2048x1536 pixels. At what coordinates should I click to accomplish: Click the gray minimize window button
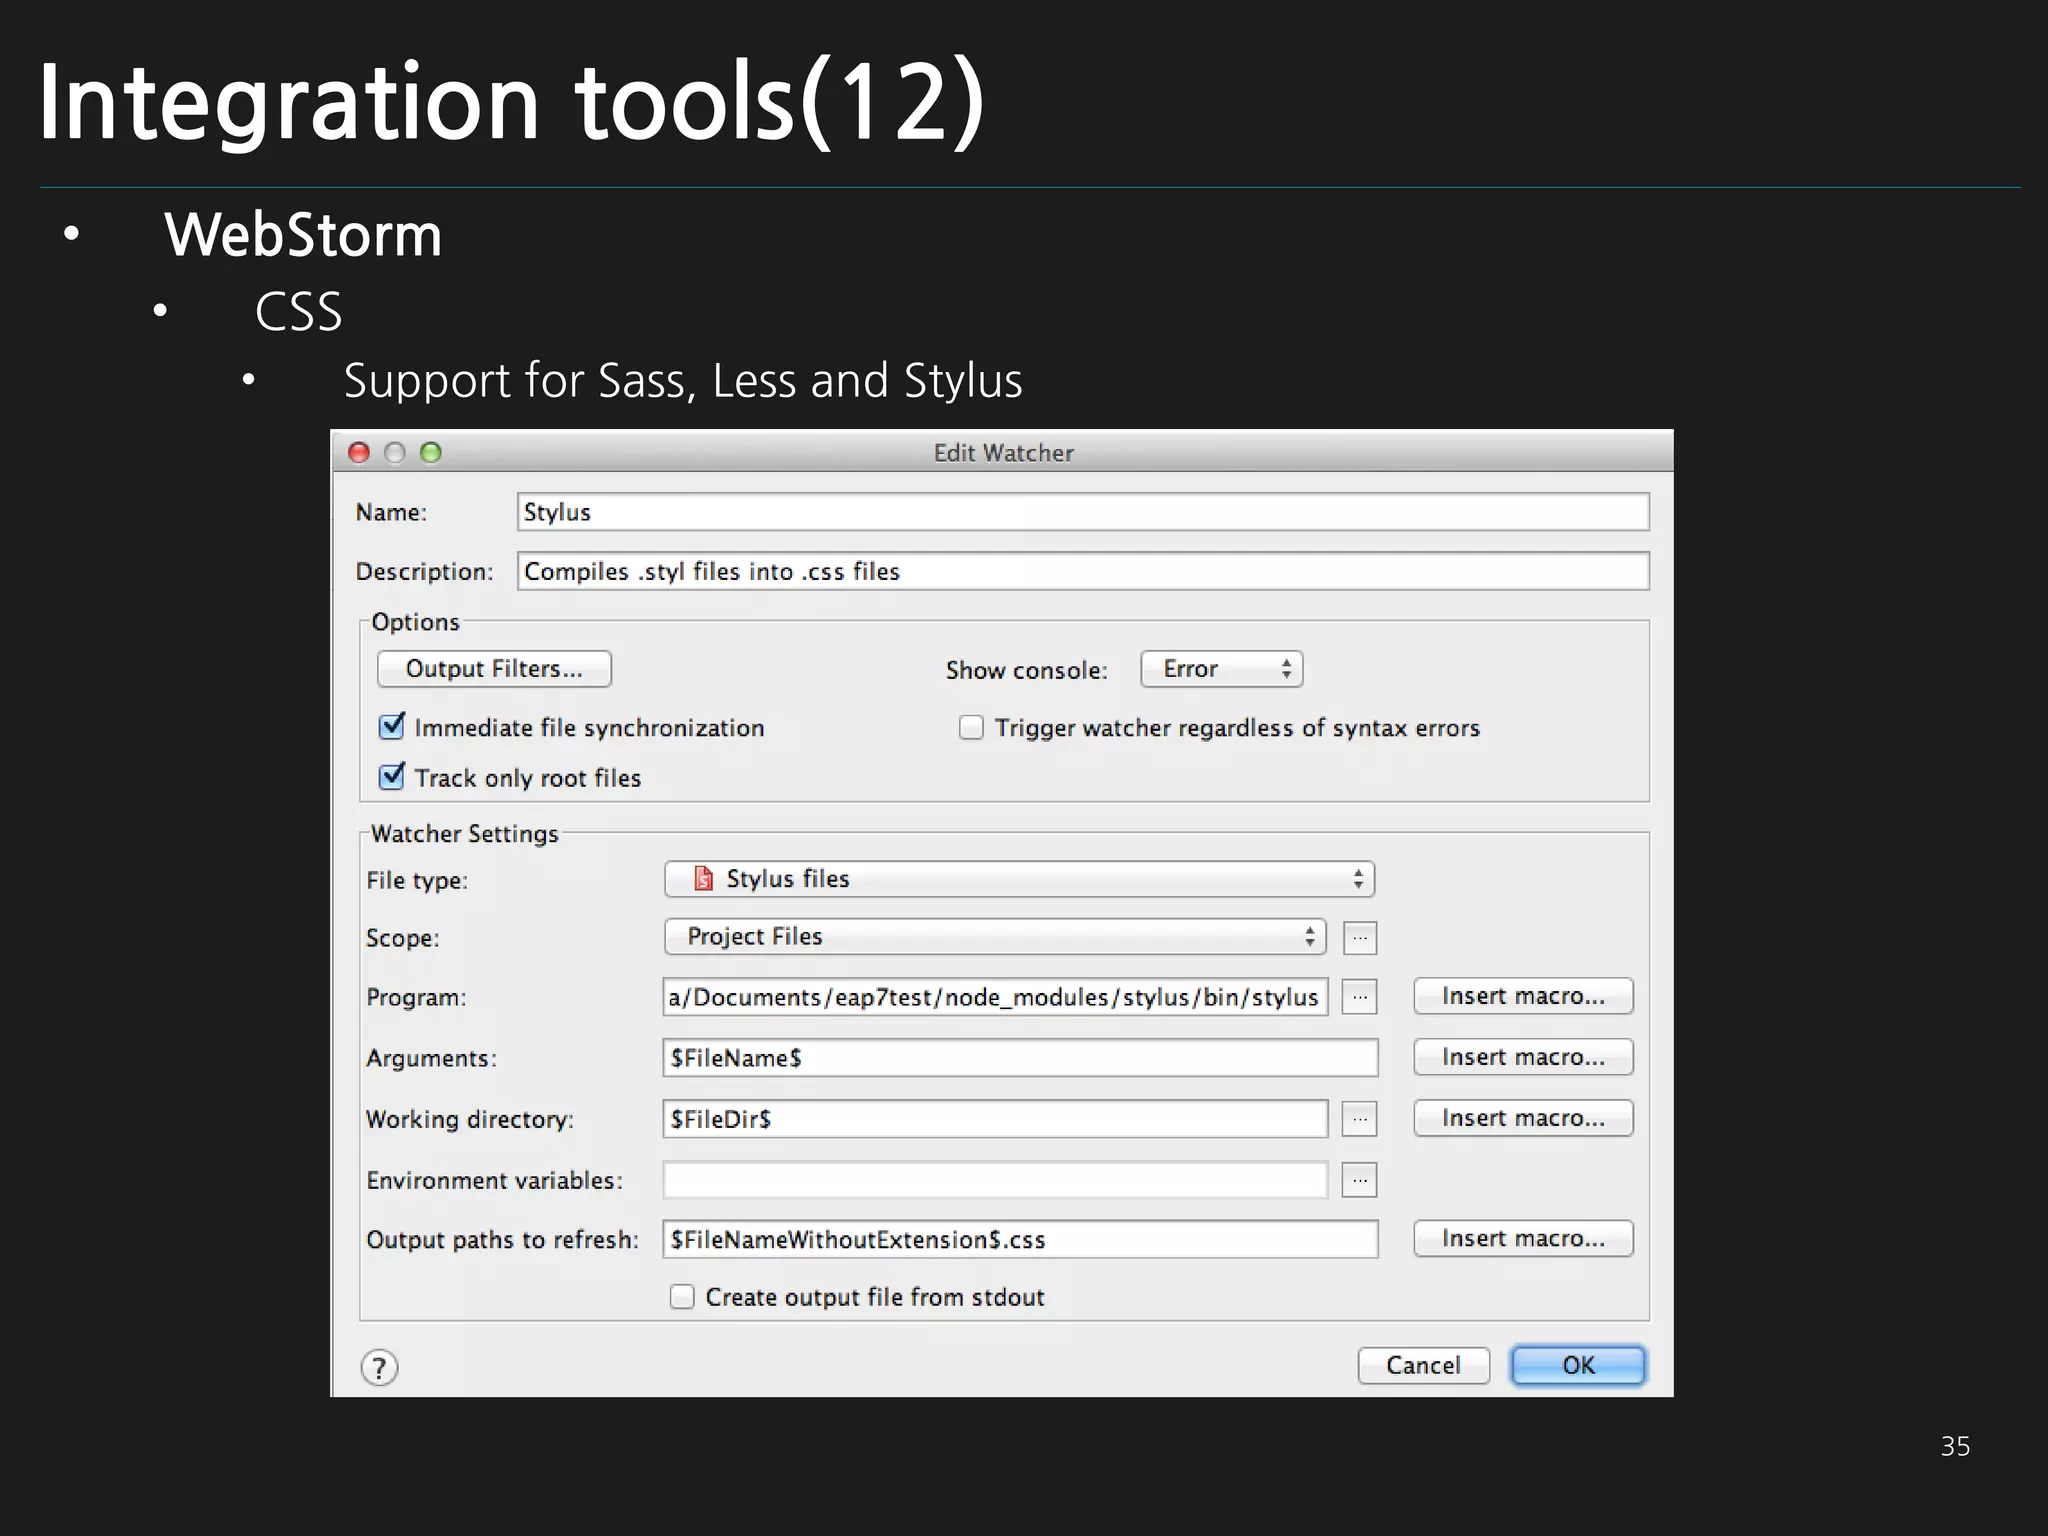tap(395, 453)
